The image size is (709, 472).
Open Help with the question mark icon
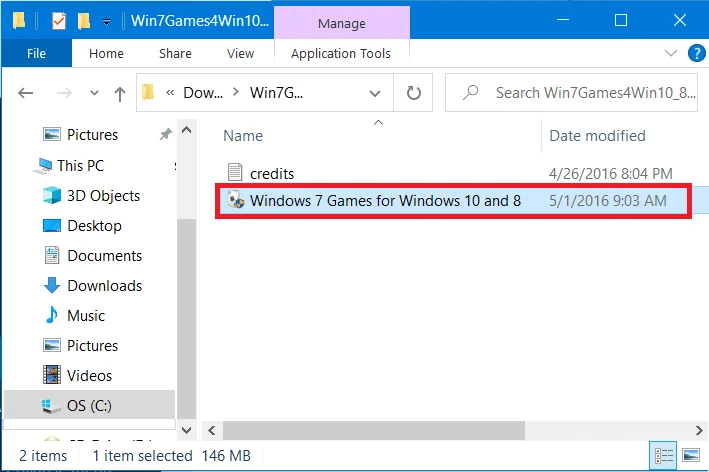coord(696,53)
